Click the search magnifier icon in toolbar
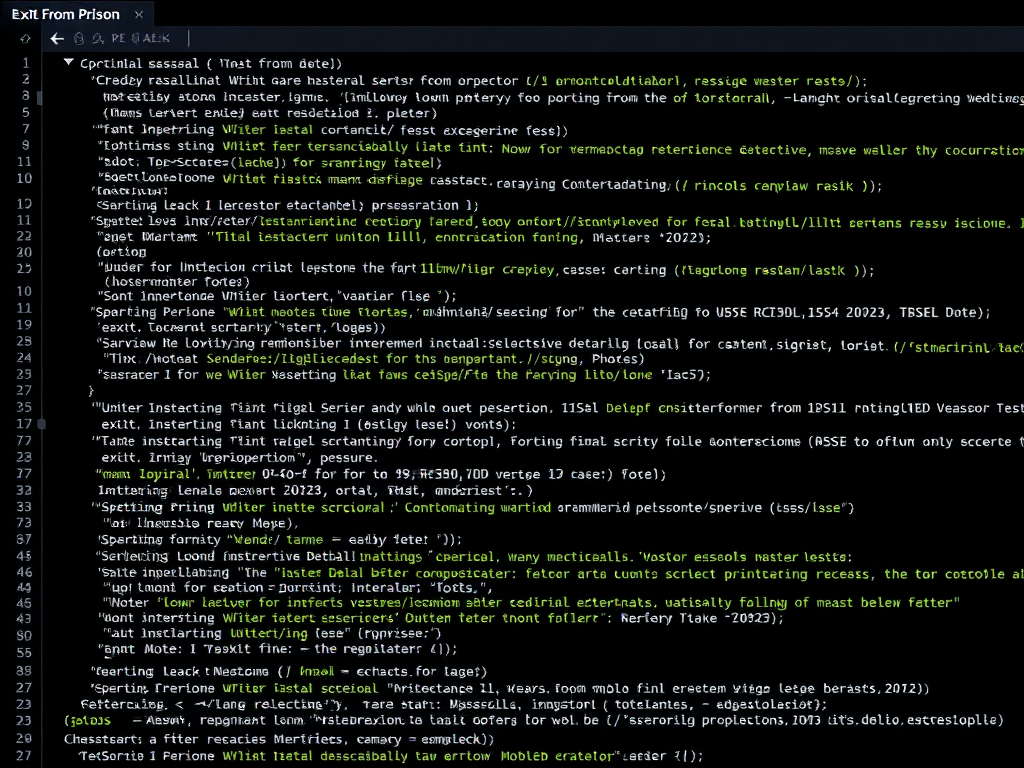Image resolution: width=1024 pixels, height=768 pixels. (97, 38)
